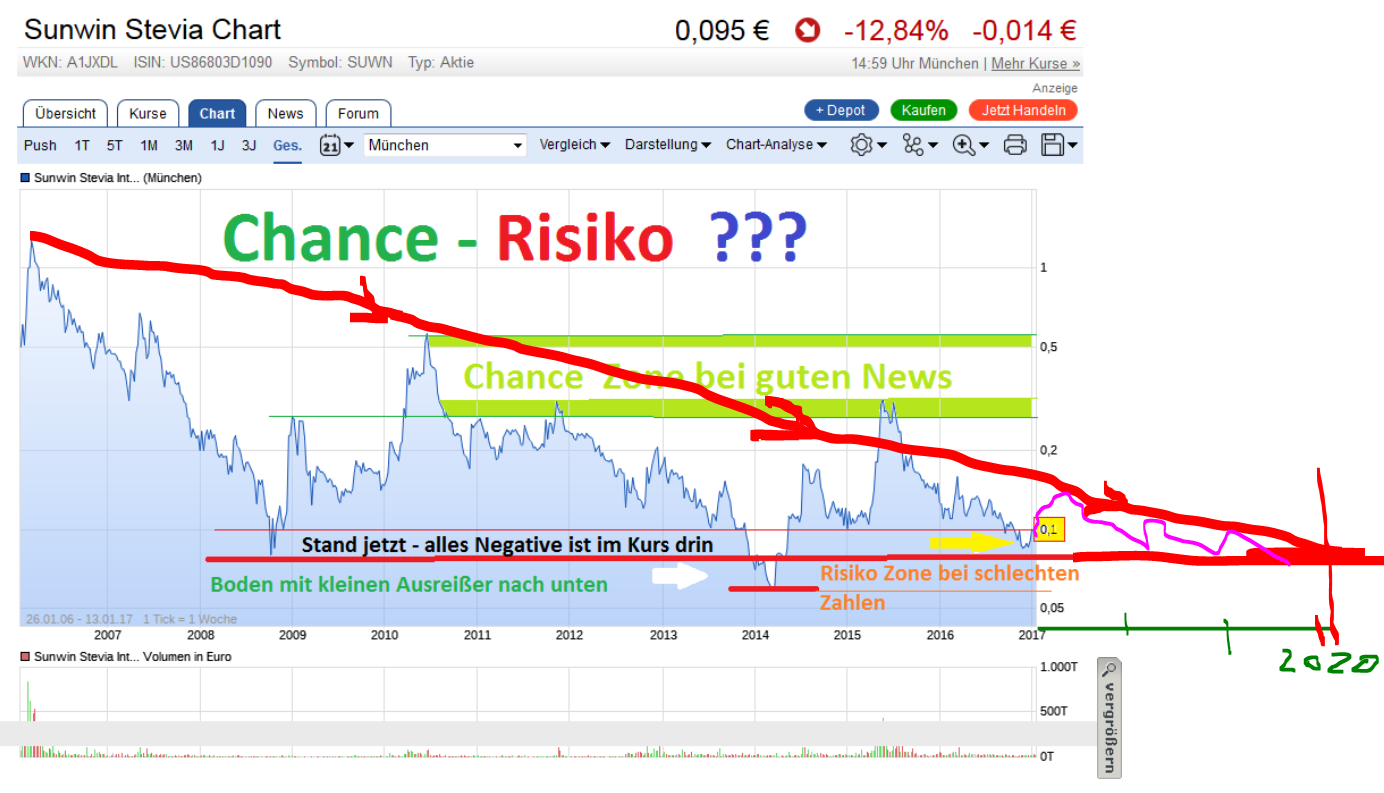Click the blue Sunwin Stevia price legend swatch

(26, 178)
